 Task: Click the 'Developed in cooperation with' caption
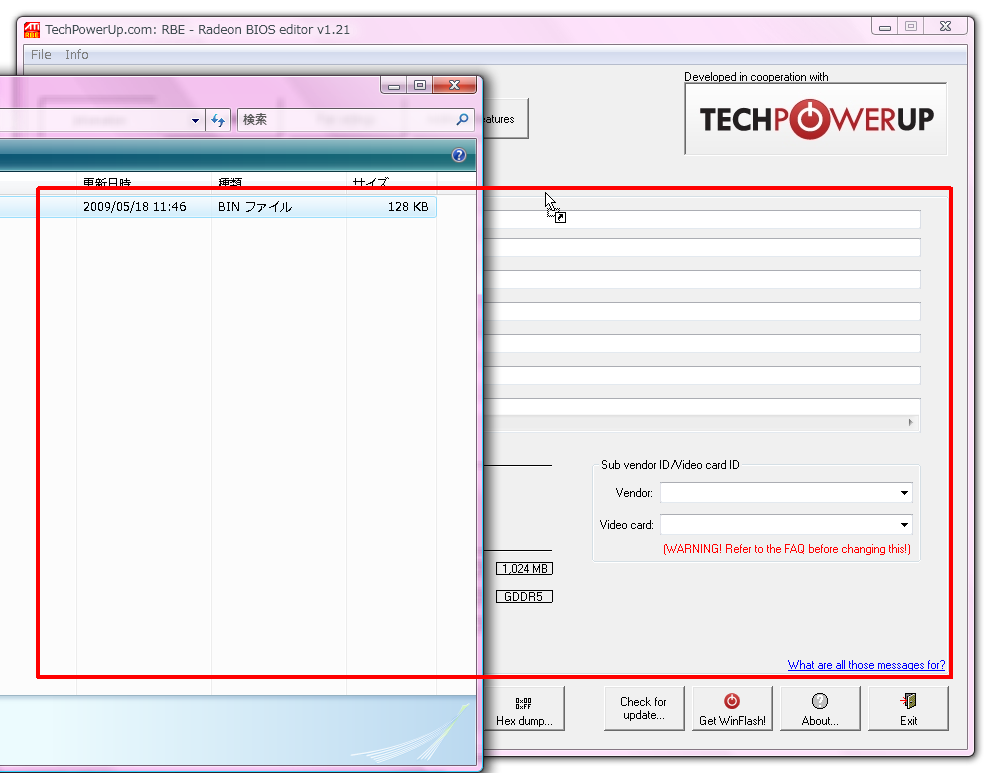point(756,77)
